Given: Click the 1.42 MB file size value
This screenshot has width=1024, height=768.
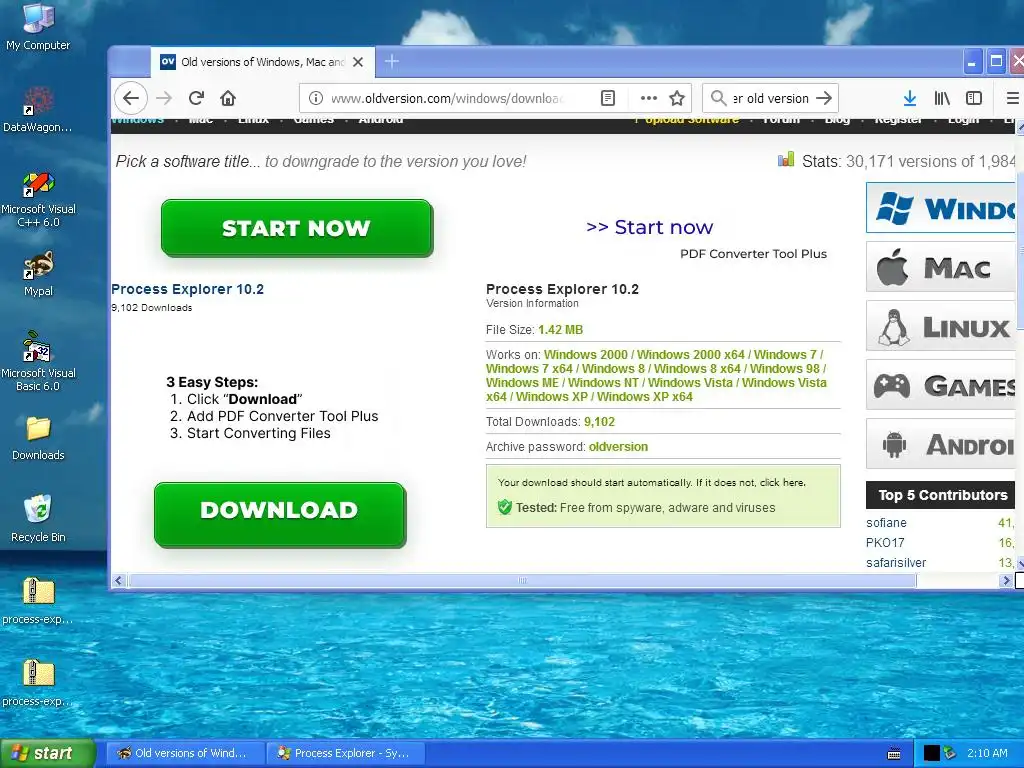Looking at the screenshot, I should (560, 330).
